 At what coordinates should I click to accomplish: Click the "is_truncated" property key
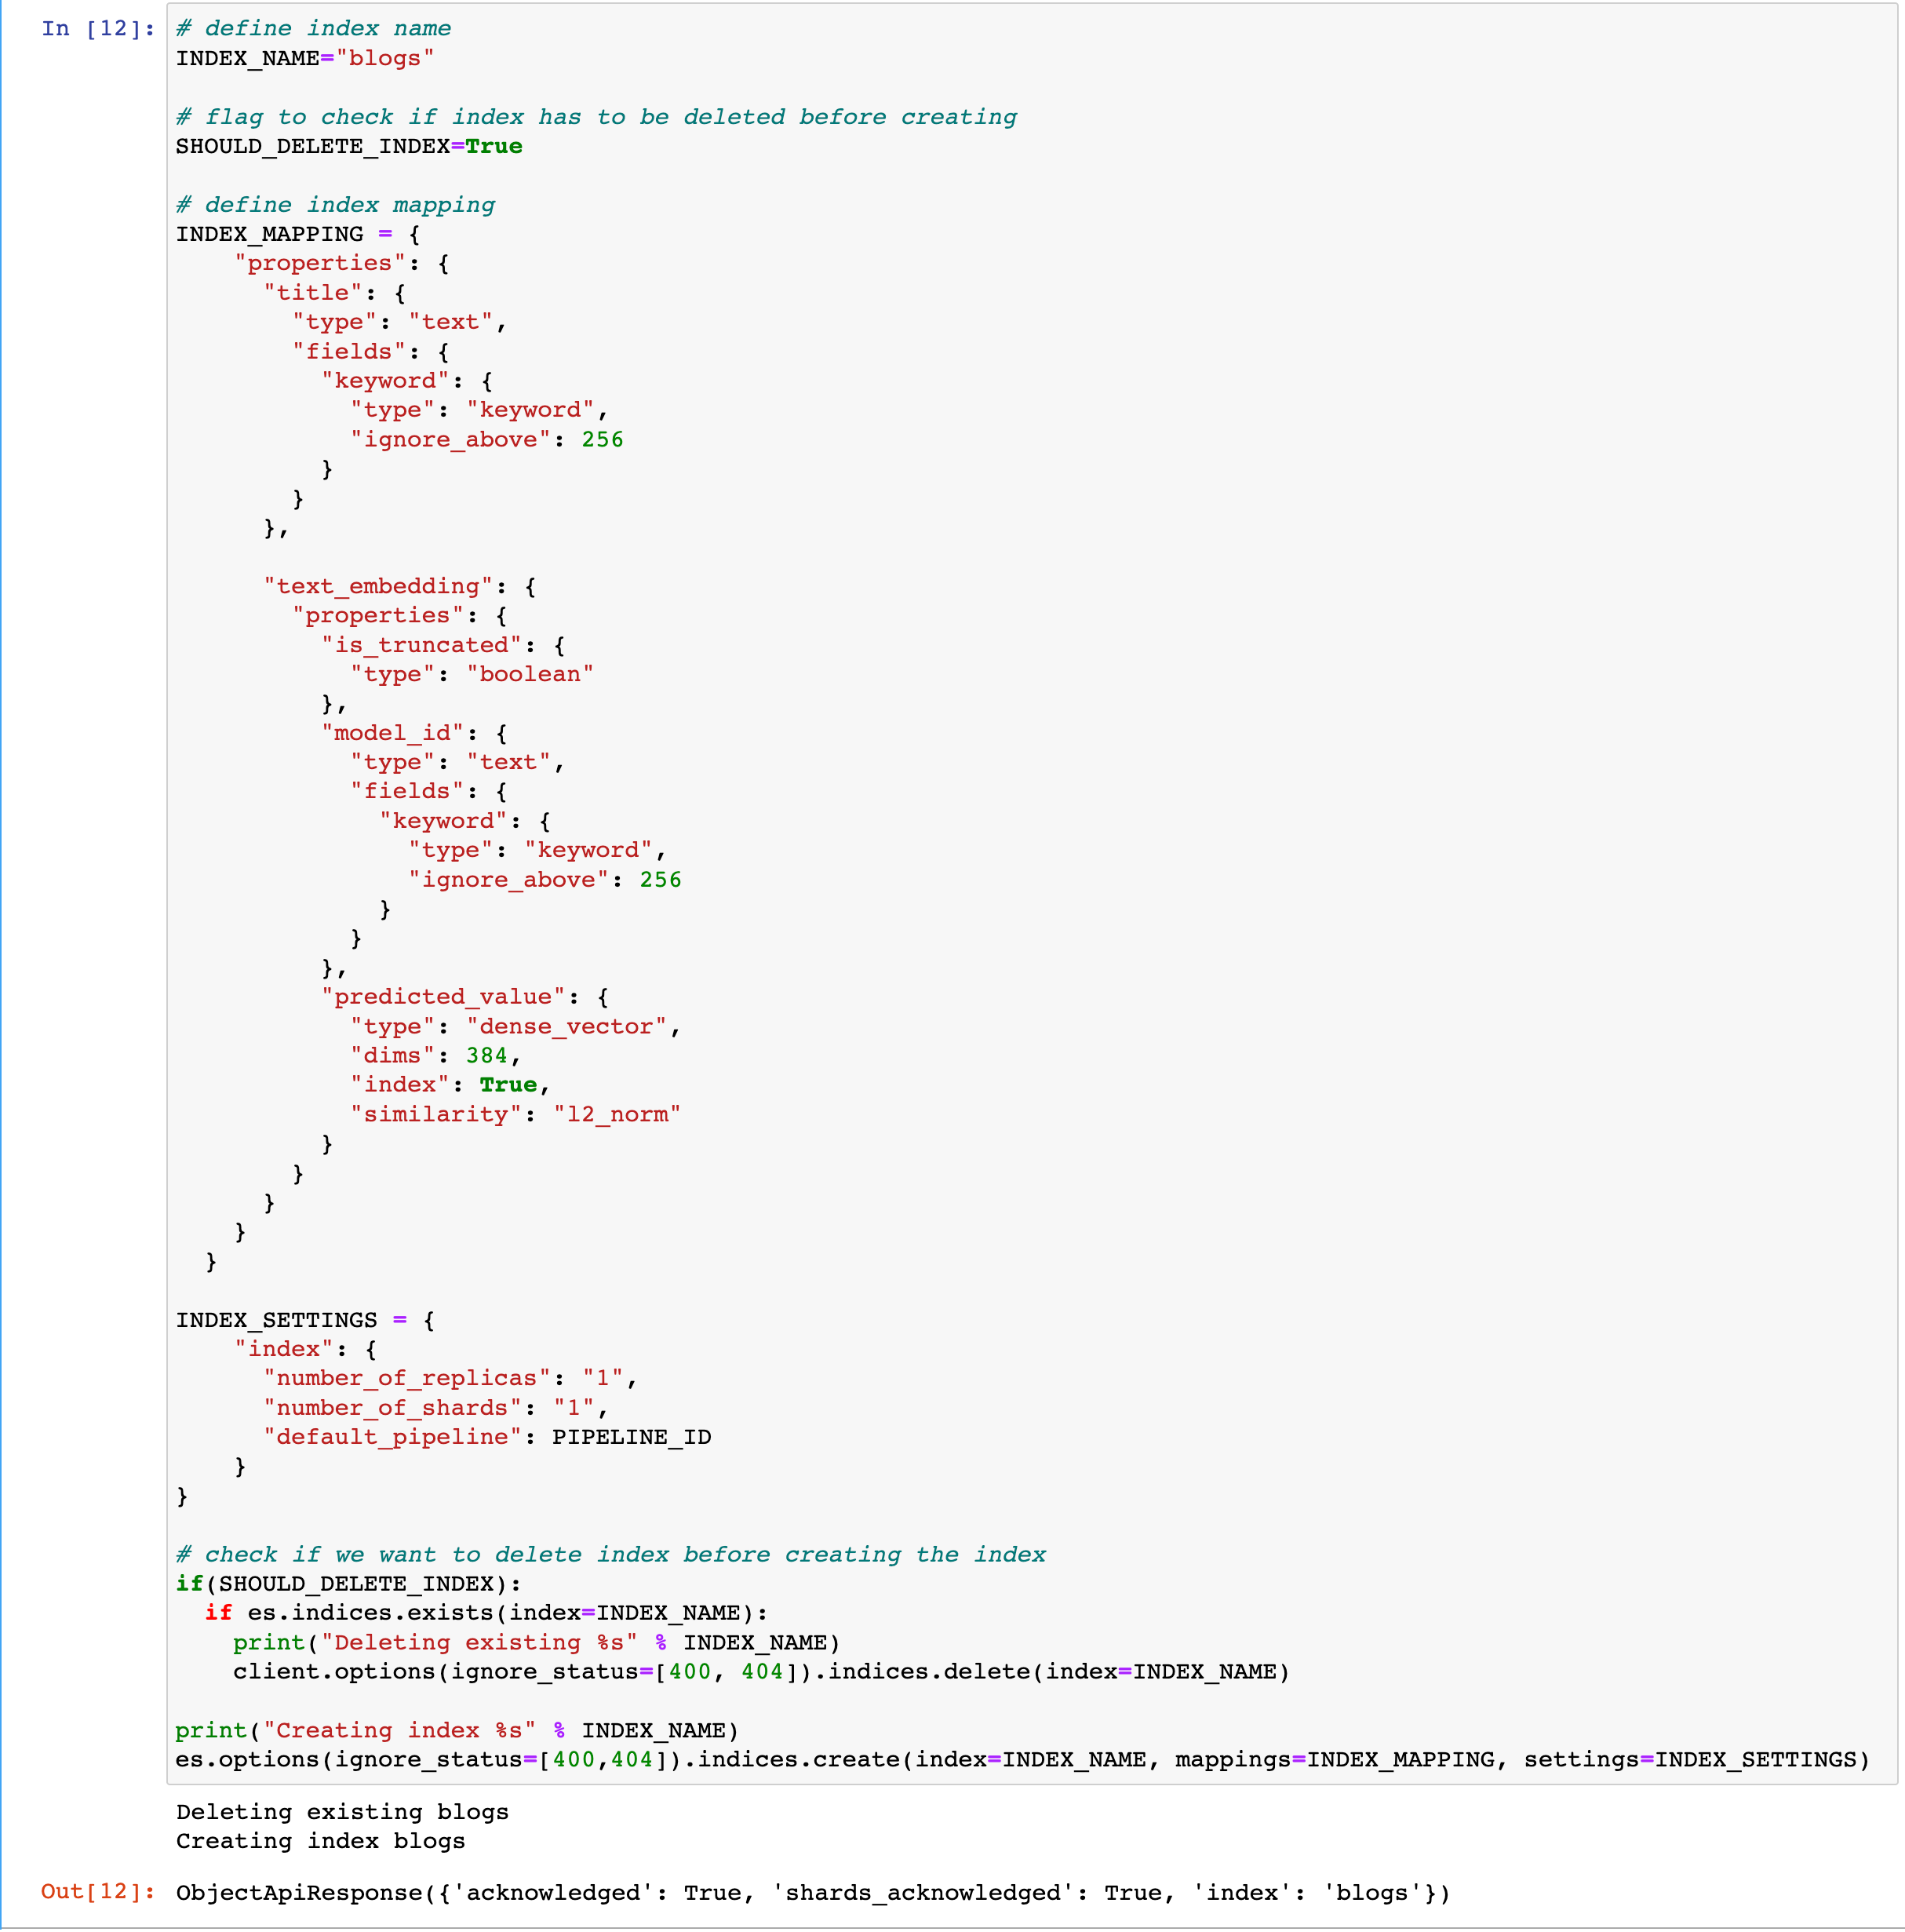coord(421,645)
